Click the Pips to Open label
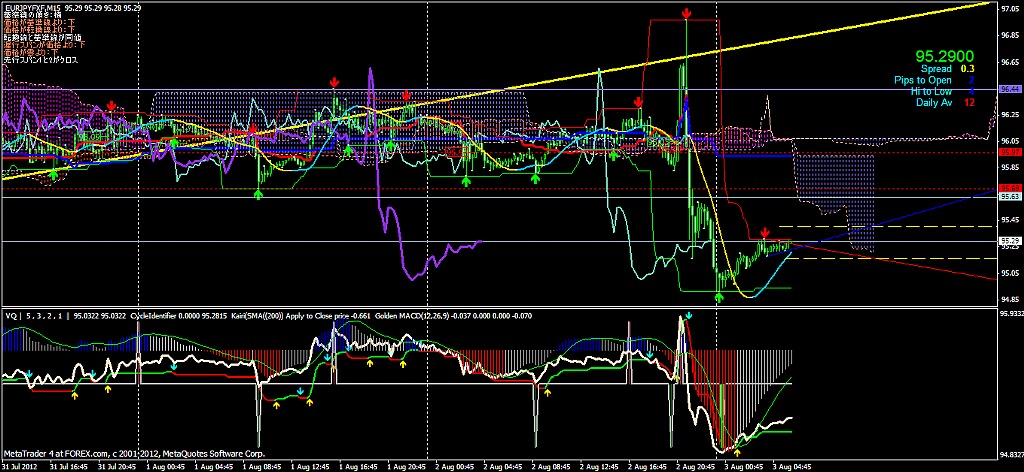Screen dimensions: 1024x472 coord(924,80)
